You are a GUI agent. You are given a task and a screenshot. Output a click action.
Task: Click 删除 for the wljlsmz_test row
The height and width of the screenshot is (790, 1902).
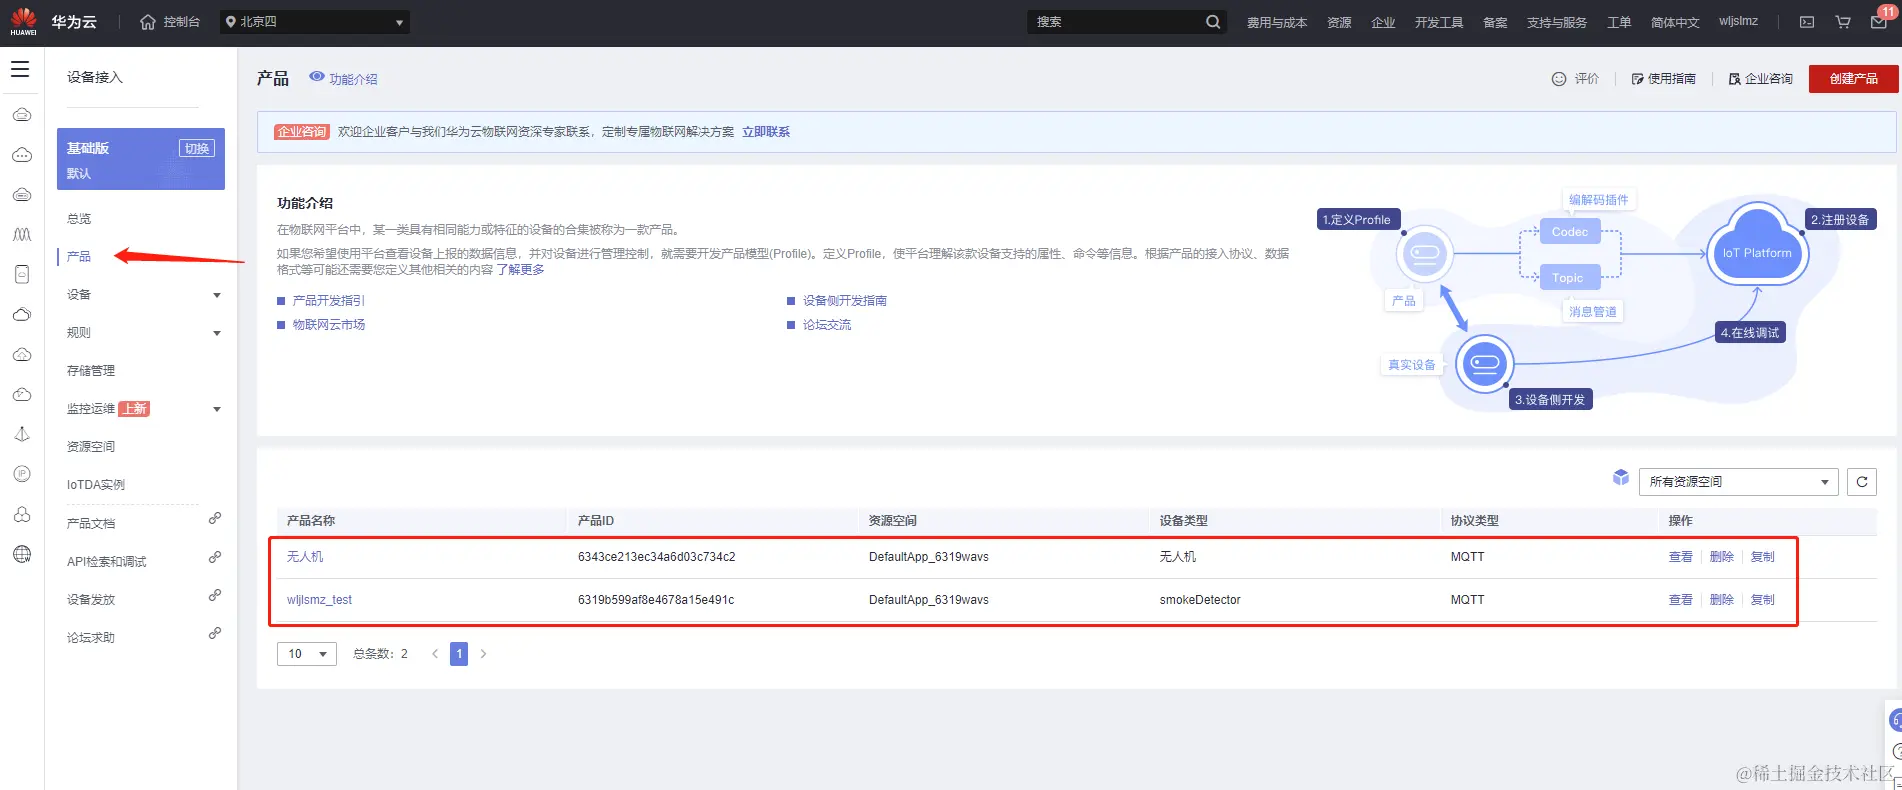tap(1722, 600)
